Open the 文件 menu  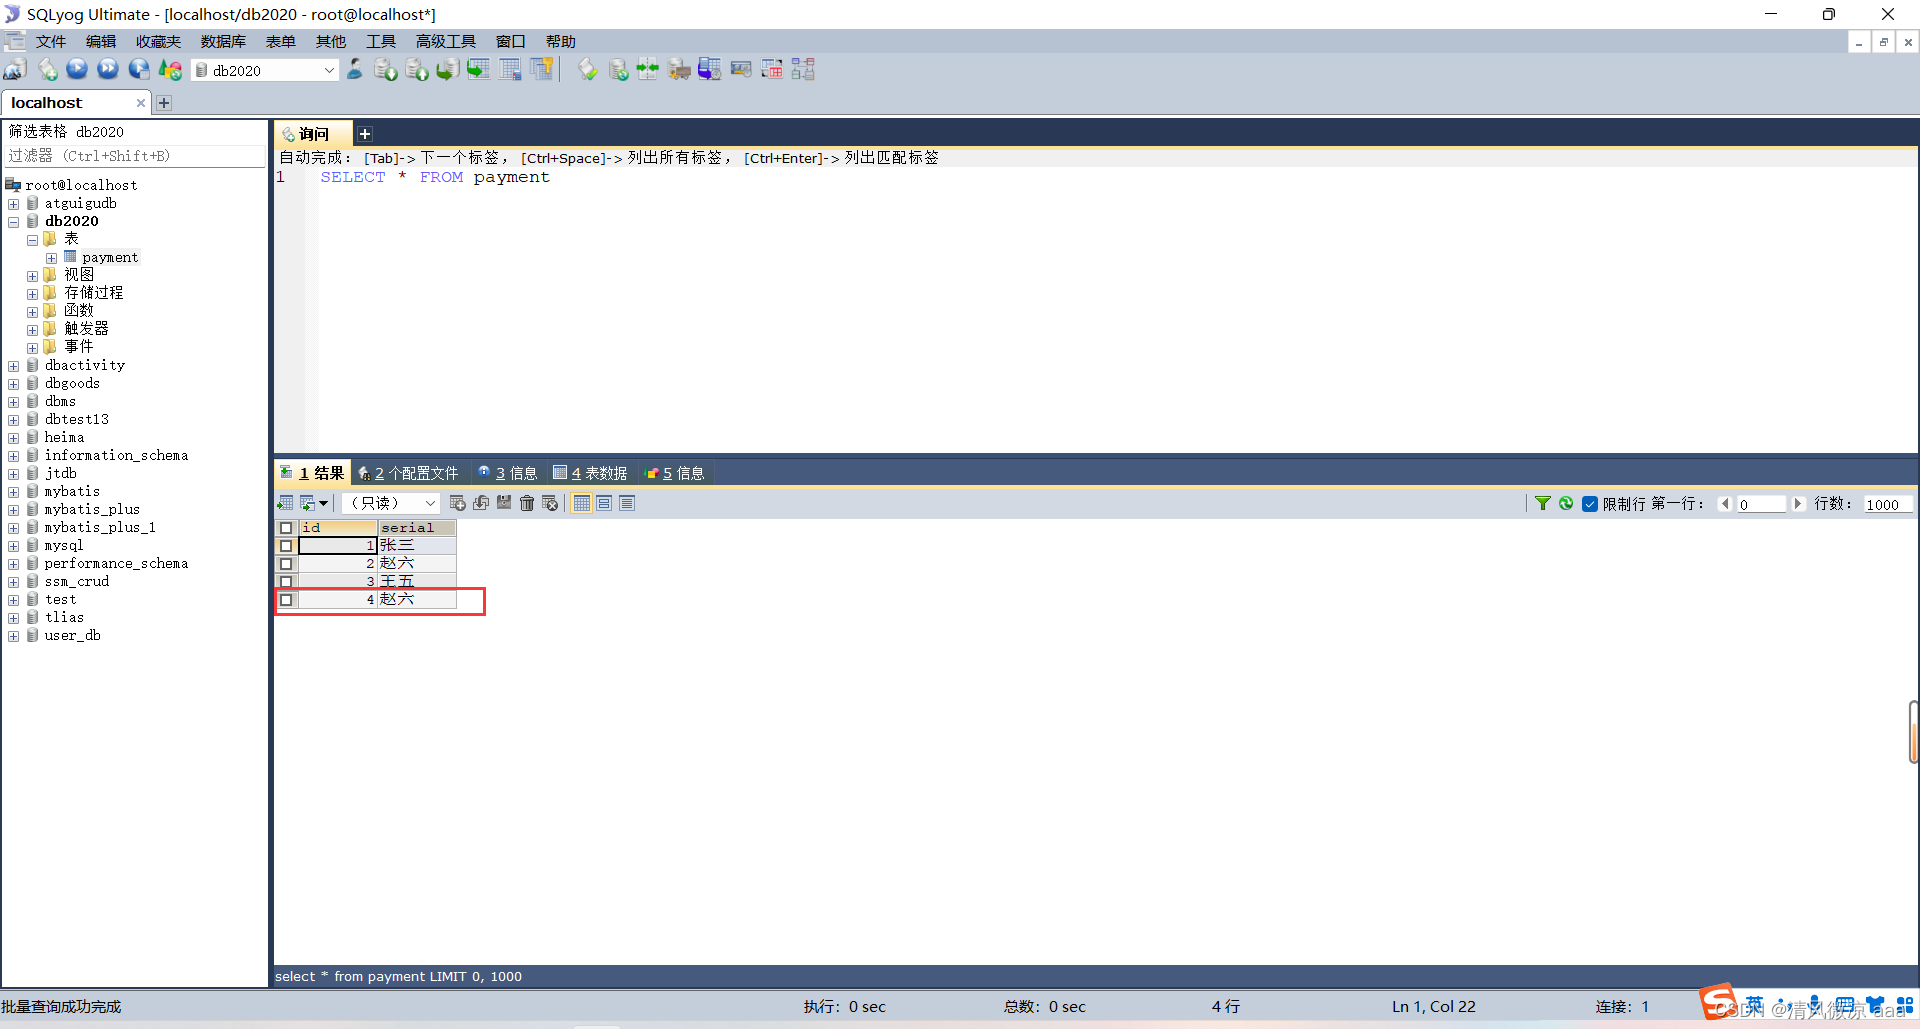pos(51,41)
